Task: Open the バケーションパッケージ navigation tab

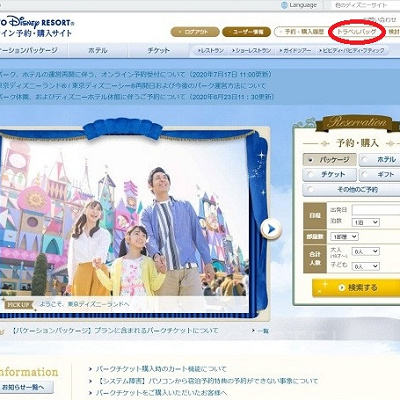Action: coord(33,50)
